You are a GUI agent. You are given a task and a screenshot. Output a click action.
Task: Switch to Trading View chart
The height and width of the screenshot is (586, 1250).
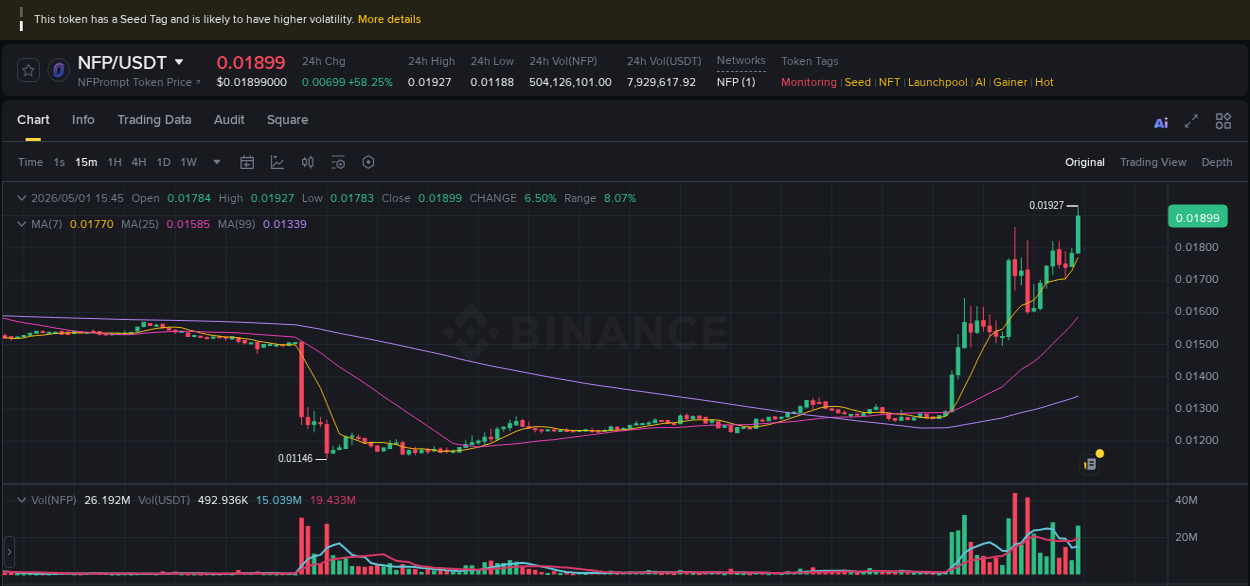pos(1153,162)
